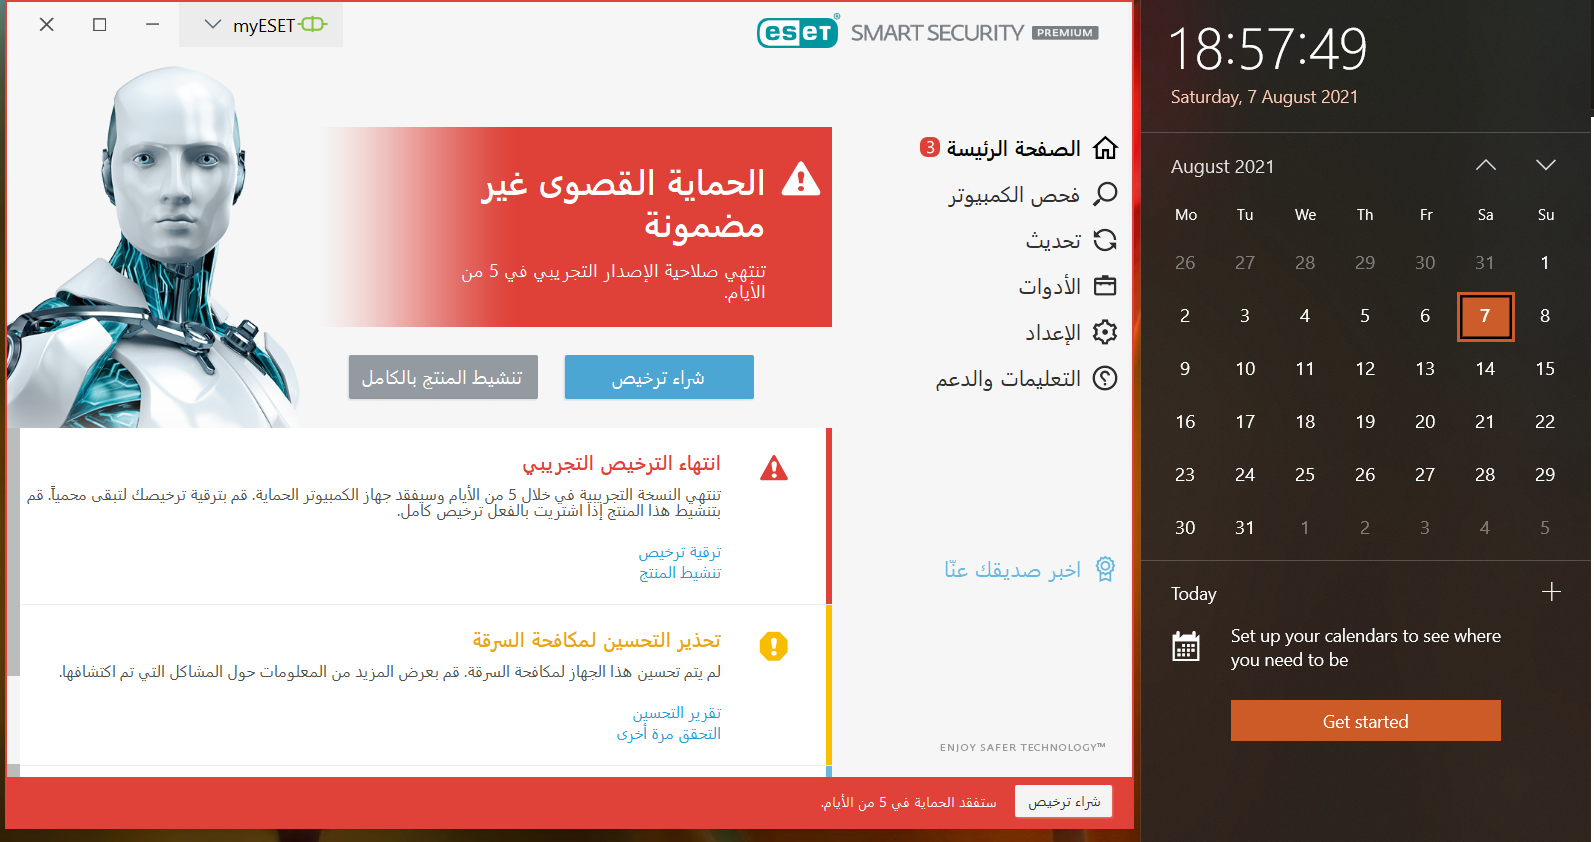The image size is (1594, 842).
Task: Select July 26 in calendar
Action: pos(1185,263)
